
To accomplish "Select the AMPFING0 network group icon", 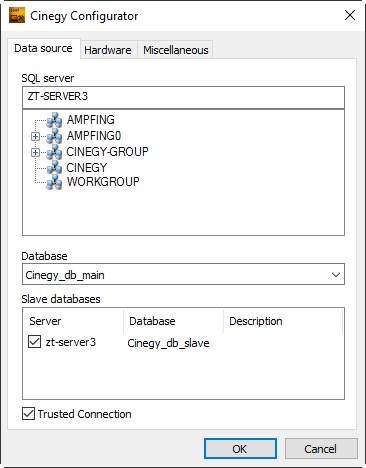I will [x=54, y=136].
